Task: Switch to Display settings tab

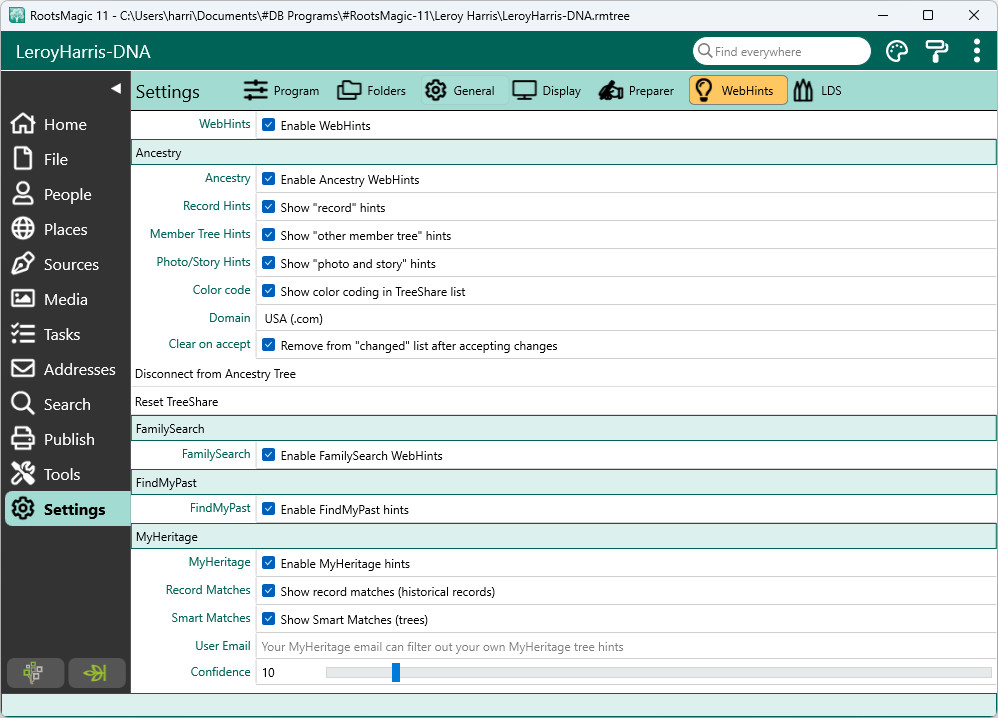Action: click(547, 90)
